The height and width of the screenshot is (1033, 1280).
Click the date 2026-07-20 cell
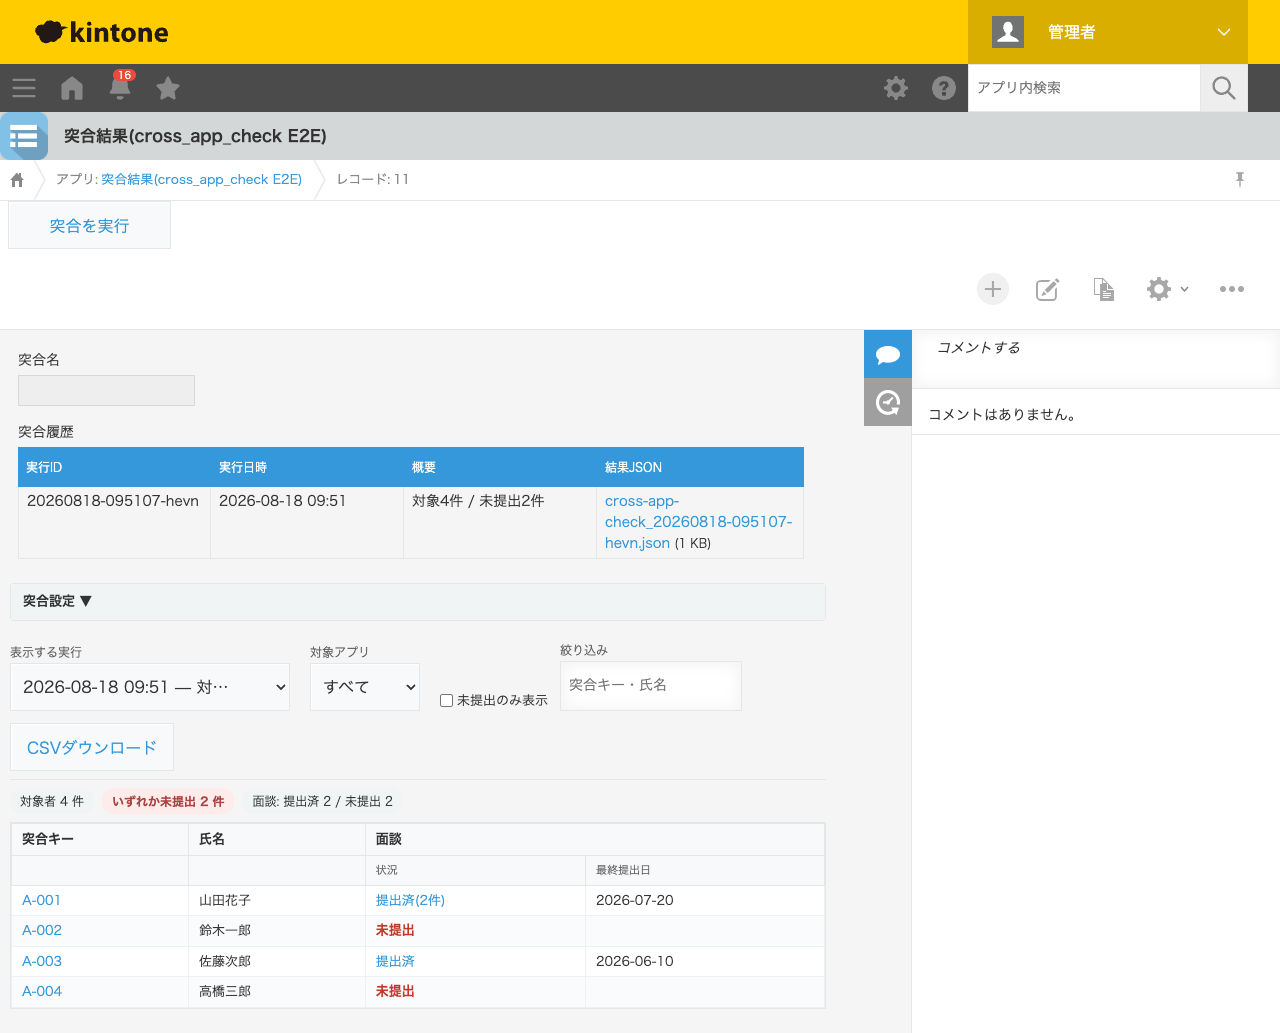tap(705, 900)
